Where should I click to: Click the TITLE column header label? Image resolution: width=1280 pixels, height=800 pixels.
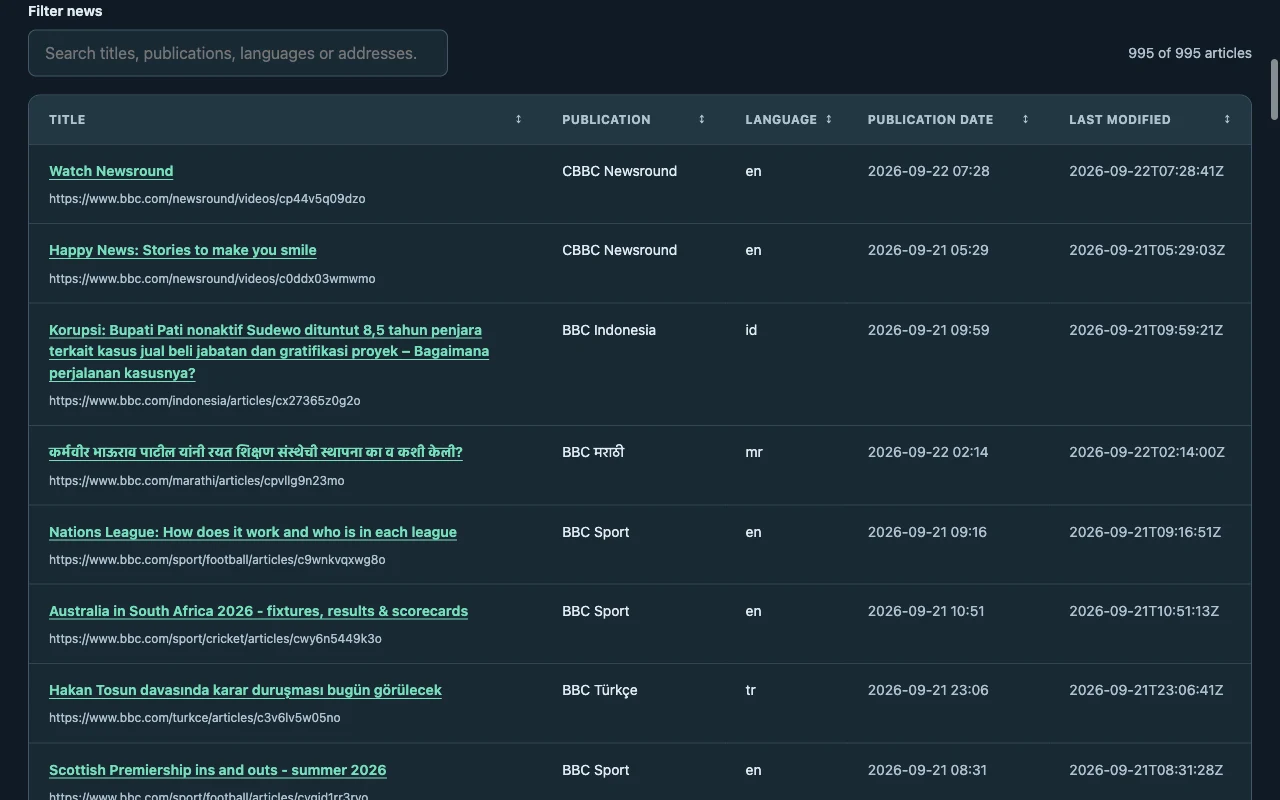[x=67, y=119]
